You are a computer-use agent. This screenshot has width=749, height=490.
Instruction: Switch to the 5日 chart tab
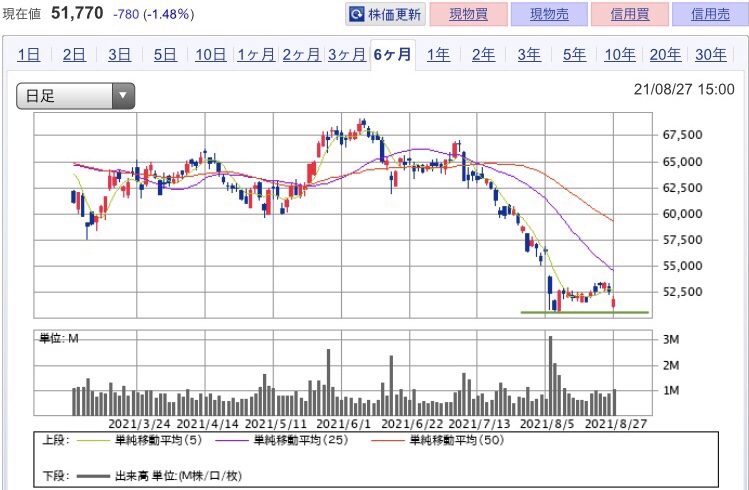165,55
